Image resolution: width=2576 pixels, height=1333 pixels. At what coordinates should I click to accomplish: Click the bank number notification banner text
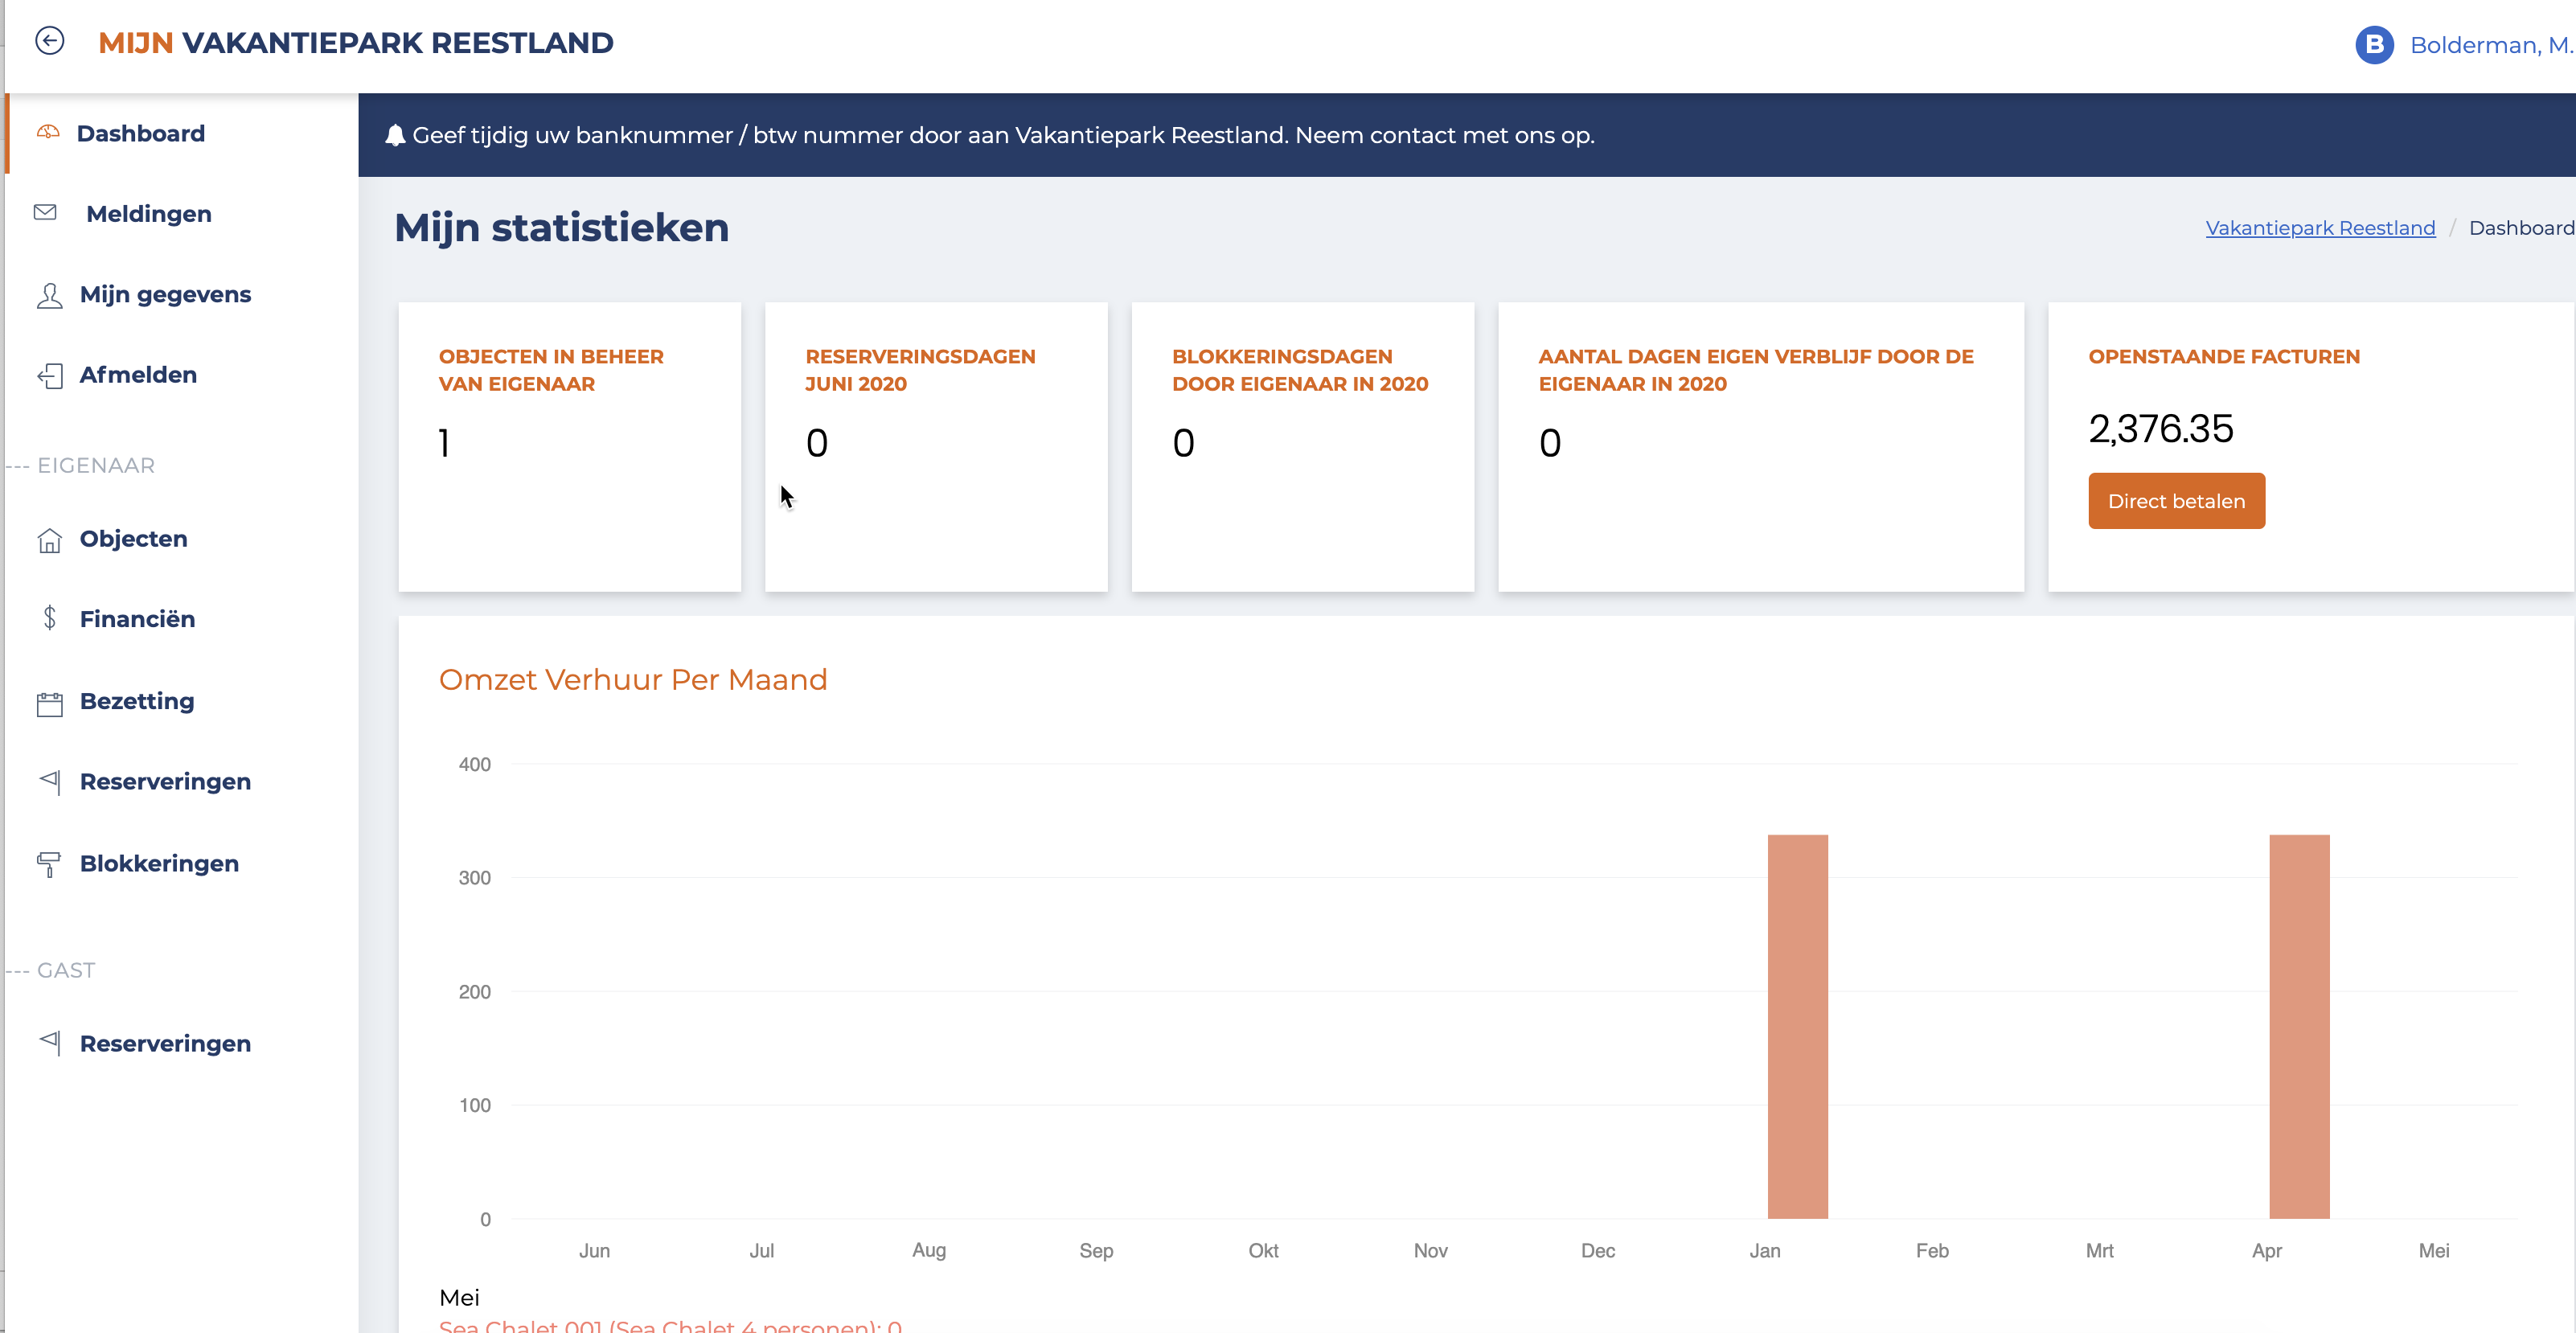tap(1003, 135)
